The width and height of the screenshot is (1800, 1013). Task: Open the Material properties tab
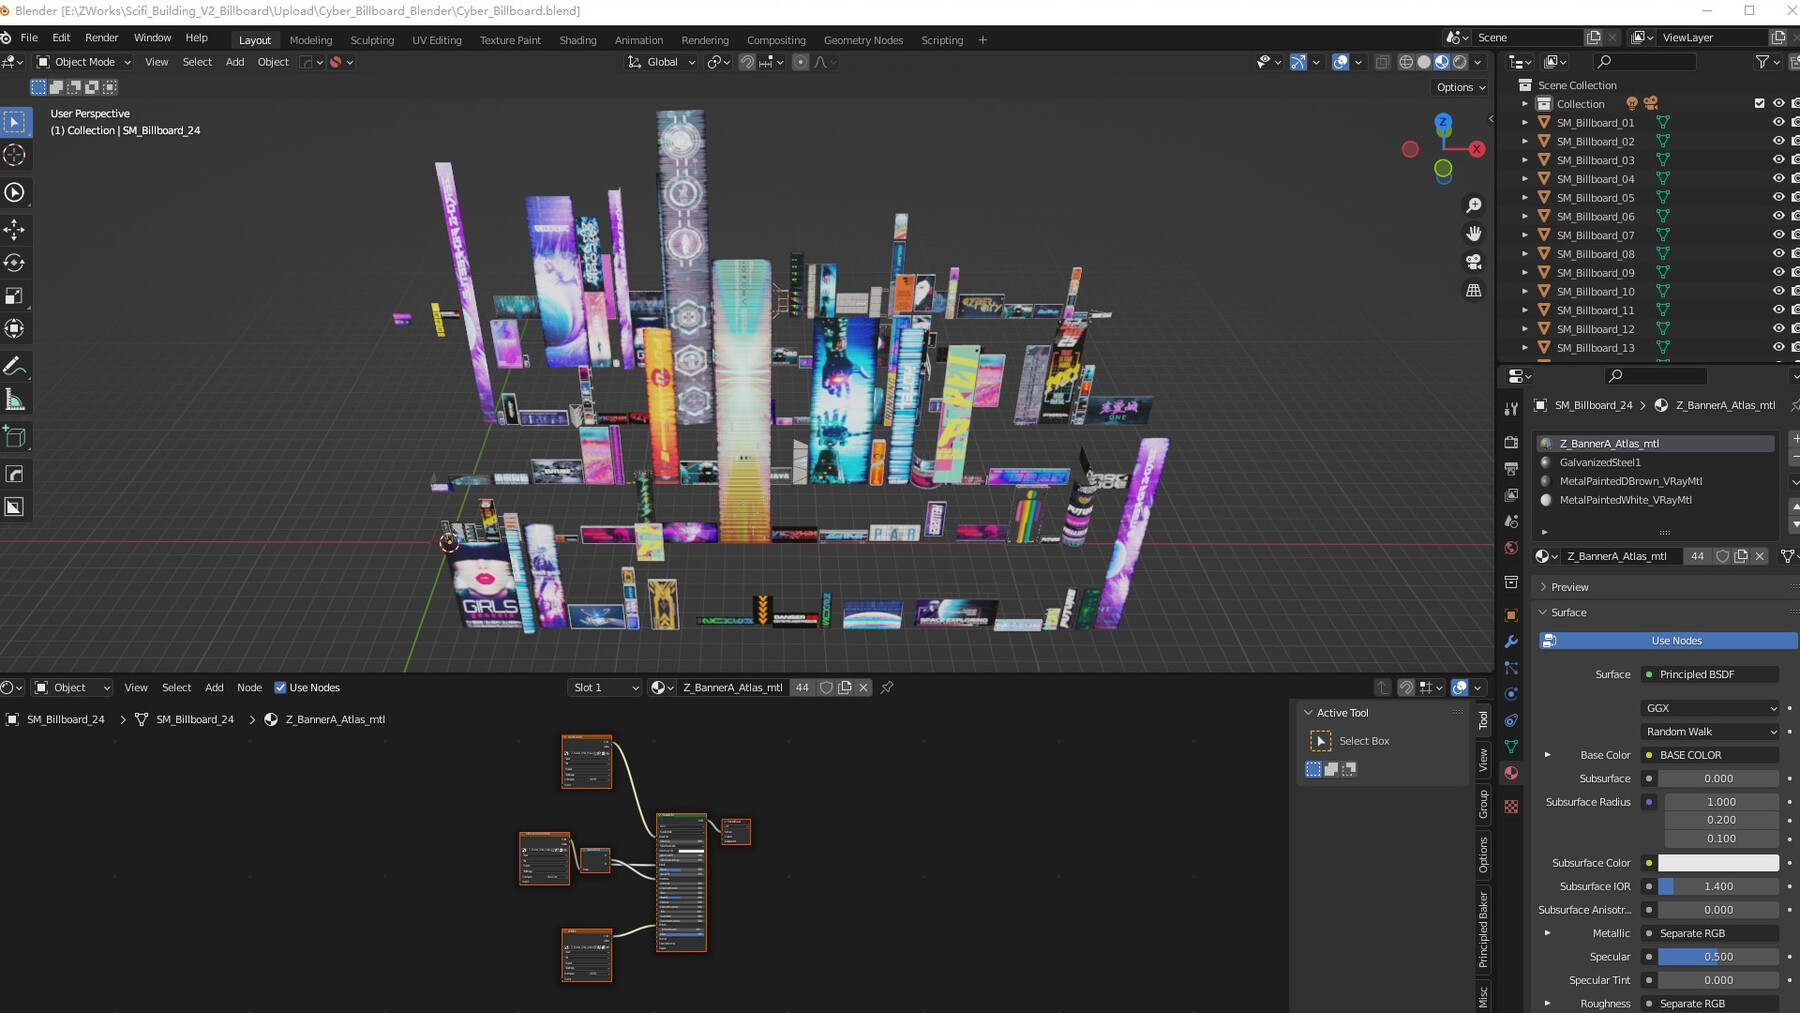coord(1511,773)
